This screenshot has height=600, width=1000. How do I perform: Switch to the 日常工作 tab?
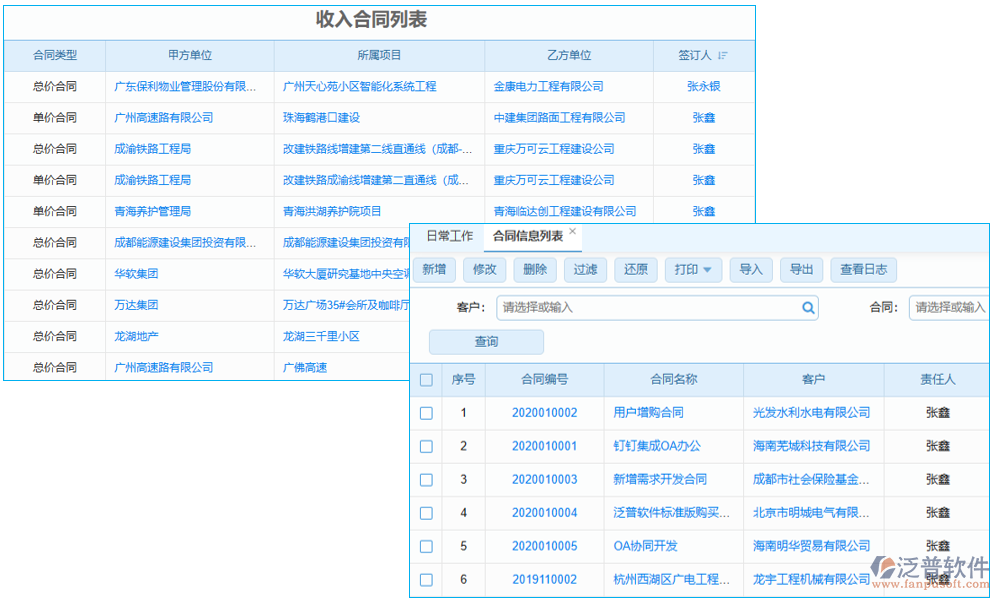tap(452, 236)
